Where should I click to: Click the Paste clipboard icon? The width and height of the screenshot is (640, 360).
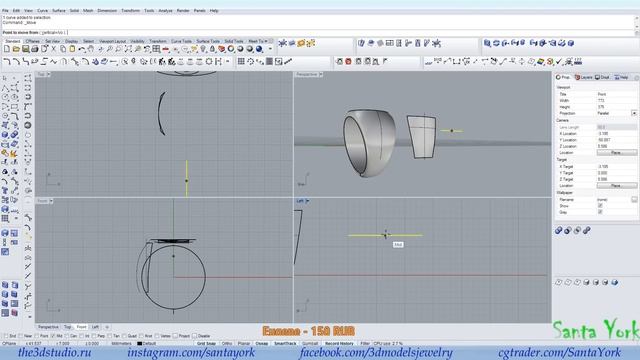click(x=72, y=49)
